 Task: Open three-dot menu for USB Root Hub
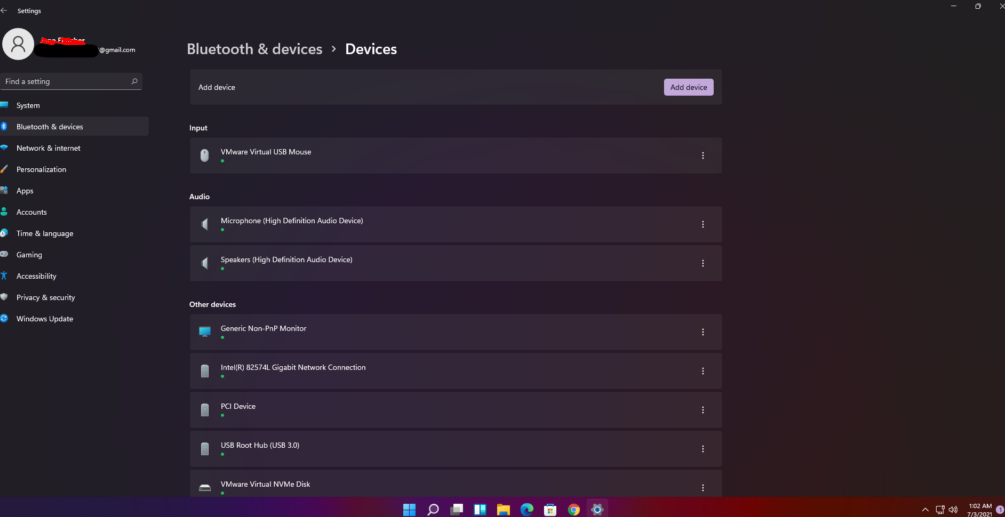(703, 449)
